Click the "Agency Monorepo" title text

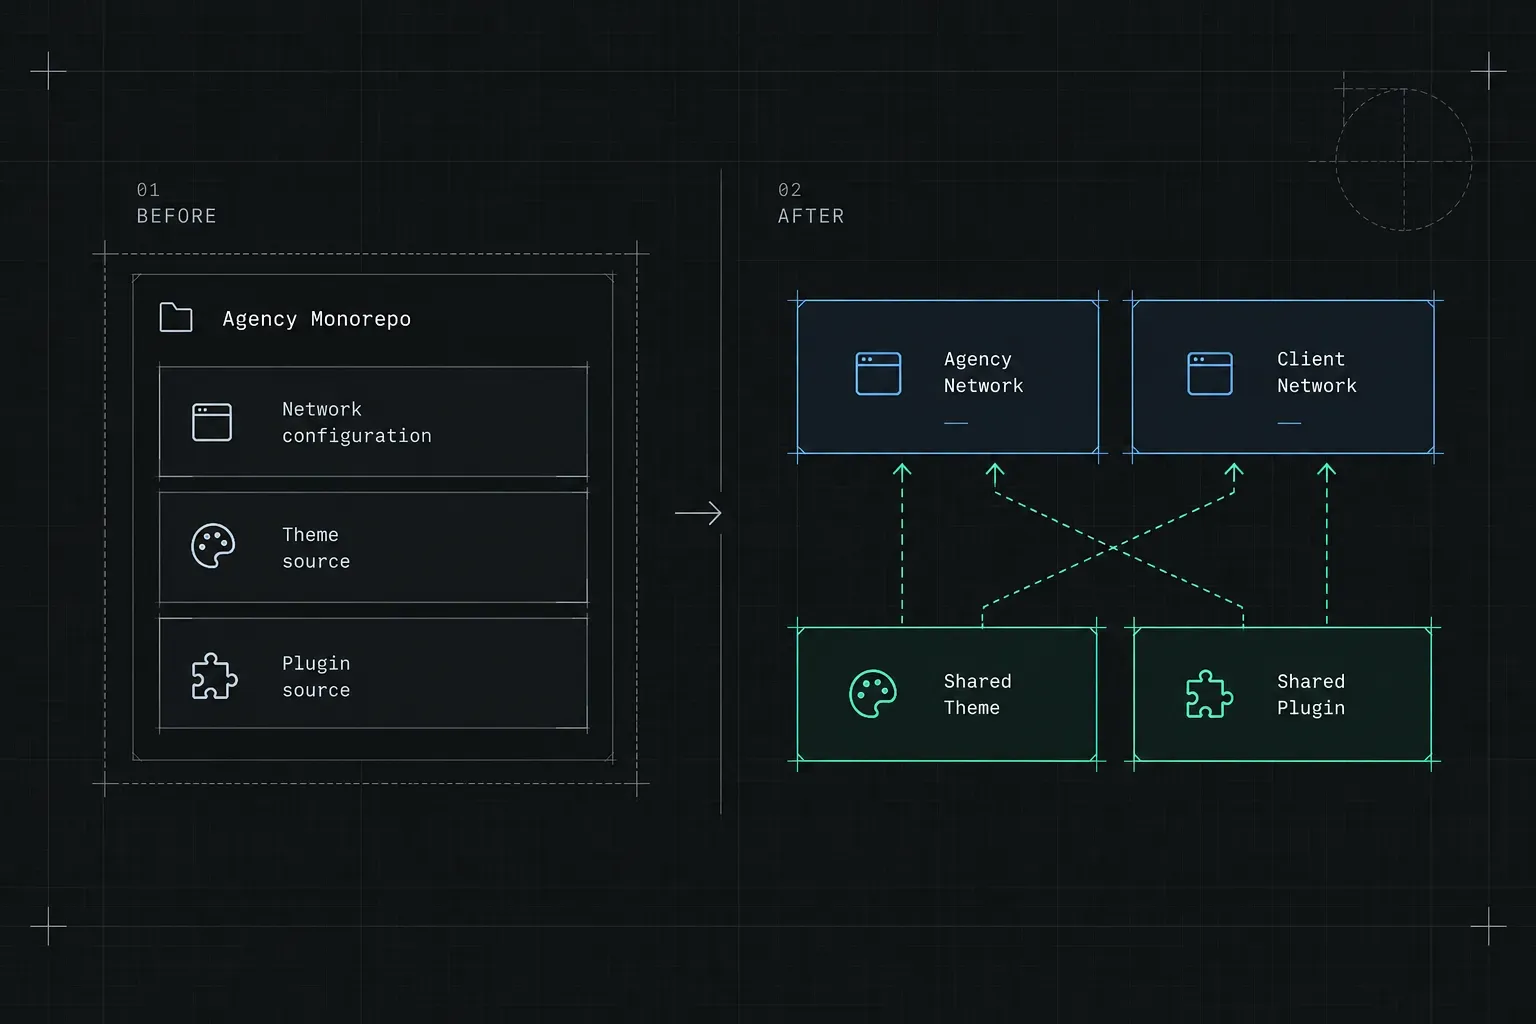[x=317, y=319]
